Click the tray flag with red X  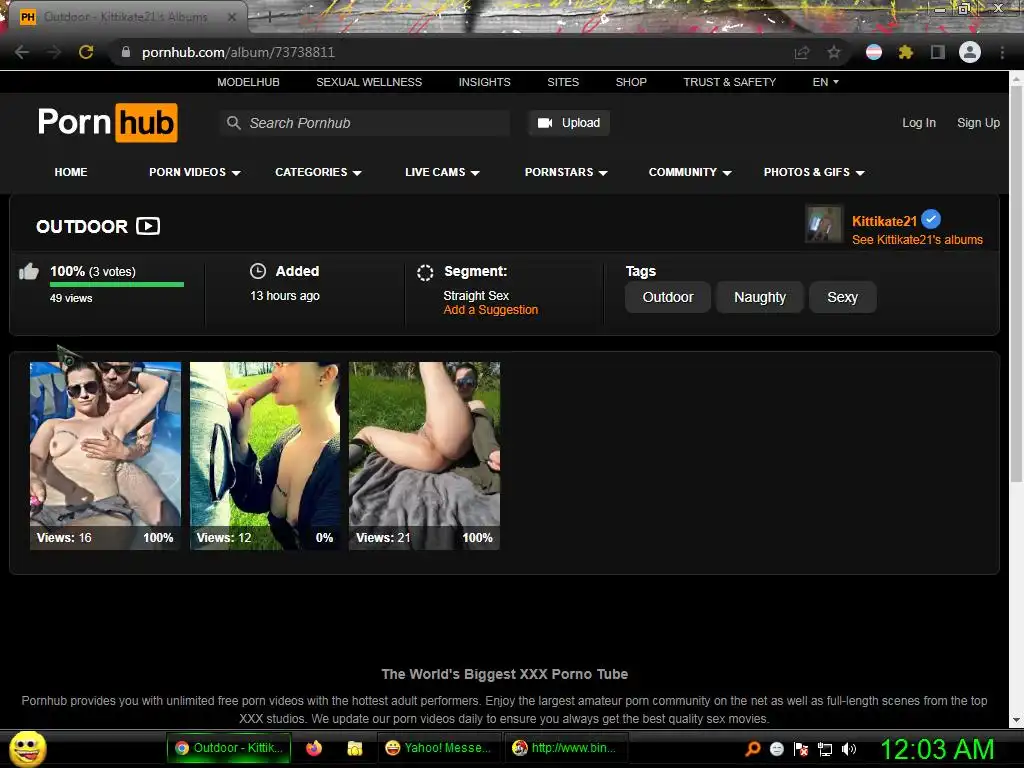pyautogui.click(x=801, y=749)
